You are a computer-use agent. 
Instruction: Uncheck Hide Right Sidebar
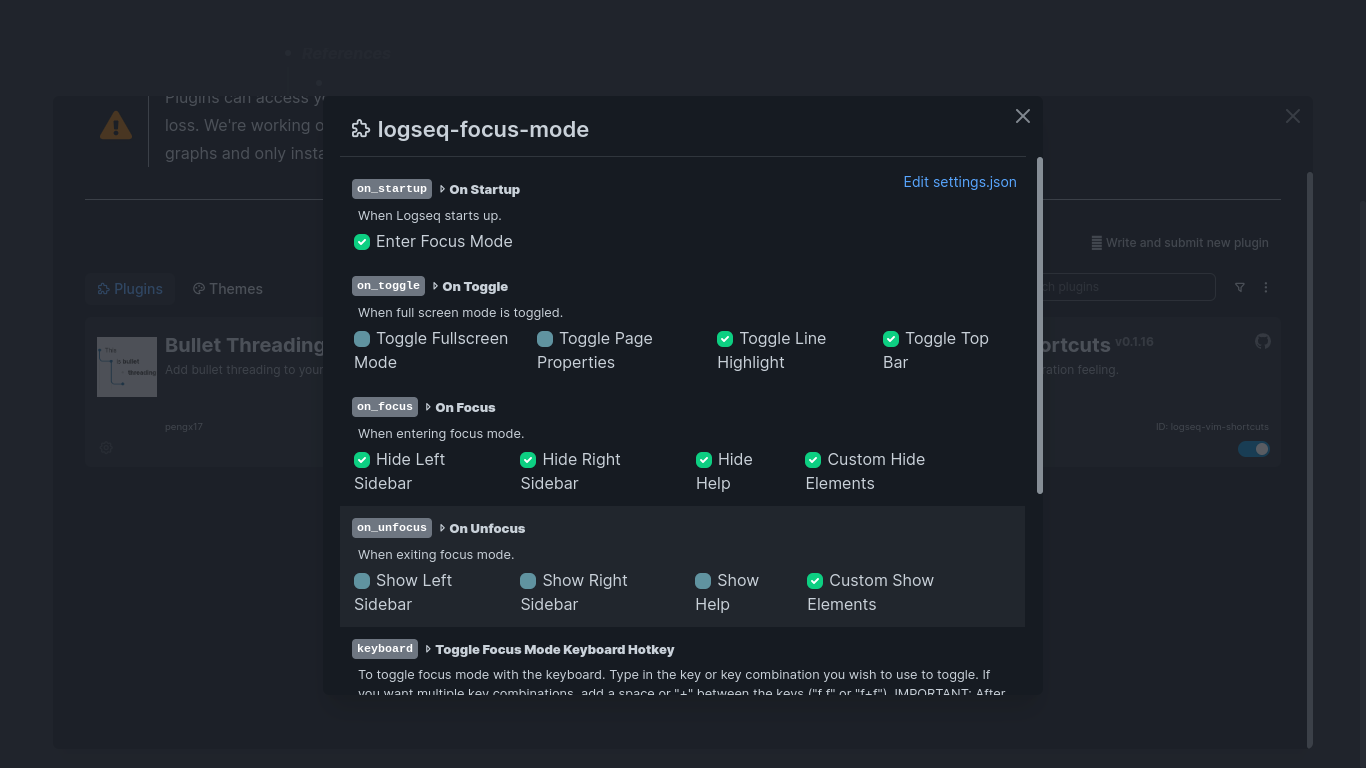[x=528, y=460]
